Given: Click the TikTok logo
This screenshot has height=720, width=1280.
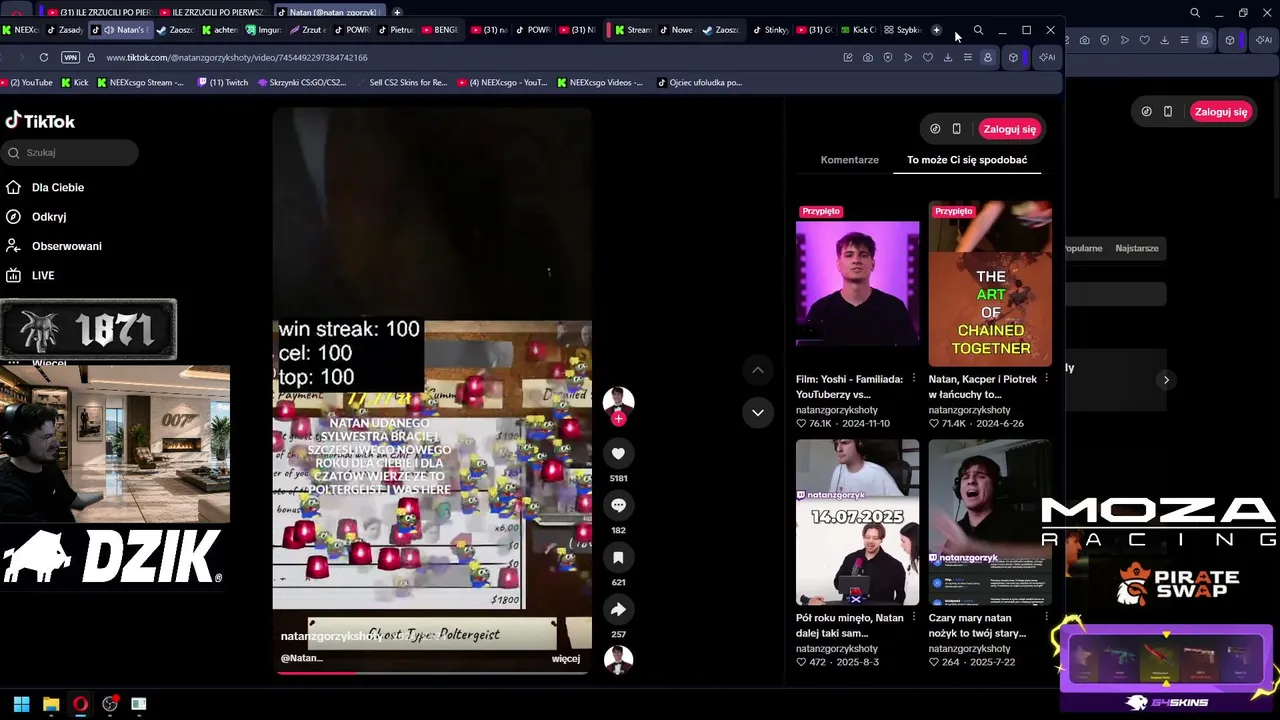Looking at the screenshot, I should [x=40, y=121].
